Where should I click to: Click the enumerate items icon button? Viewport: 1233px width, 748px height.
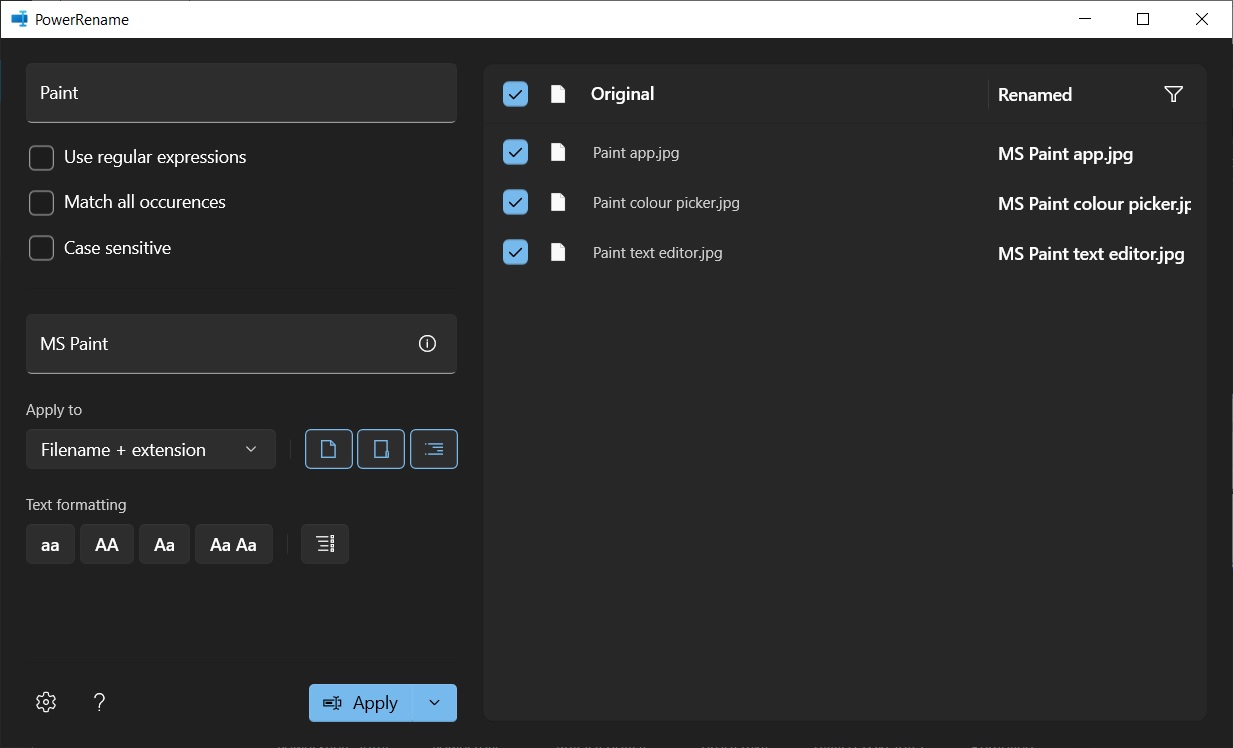[325, 544]
